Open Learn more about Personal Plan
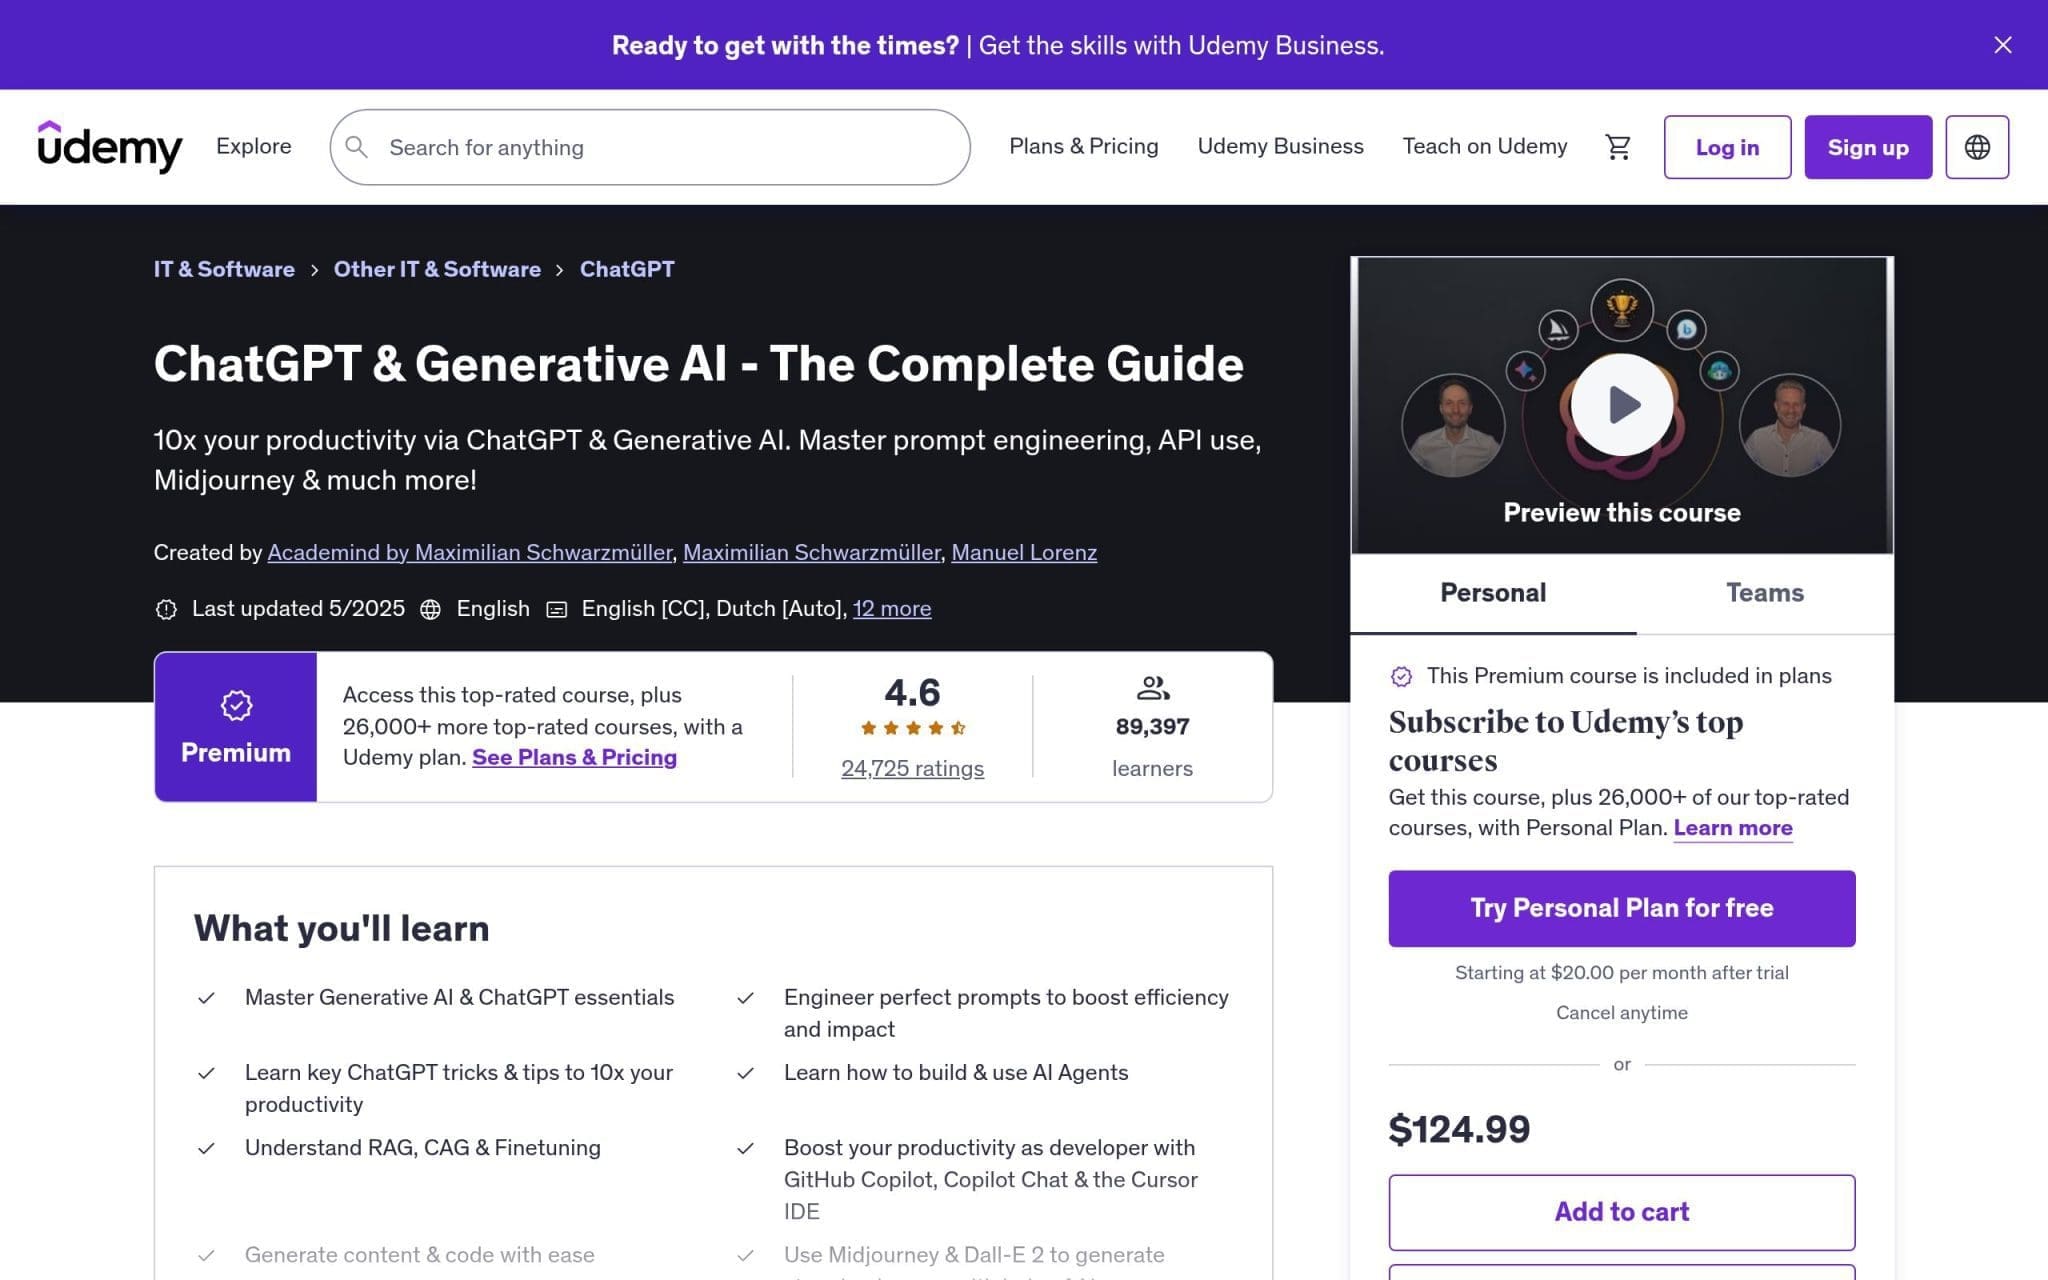The image size is (2048, 1280). [1733, 828]
